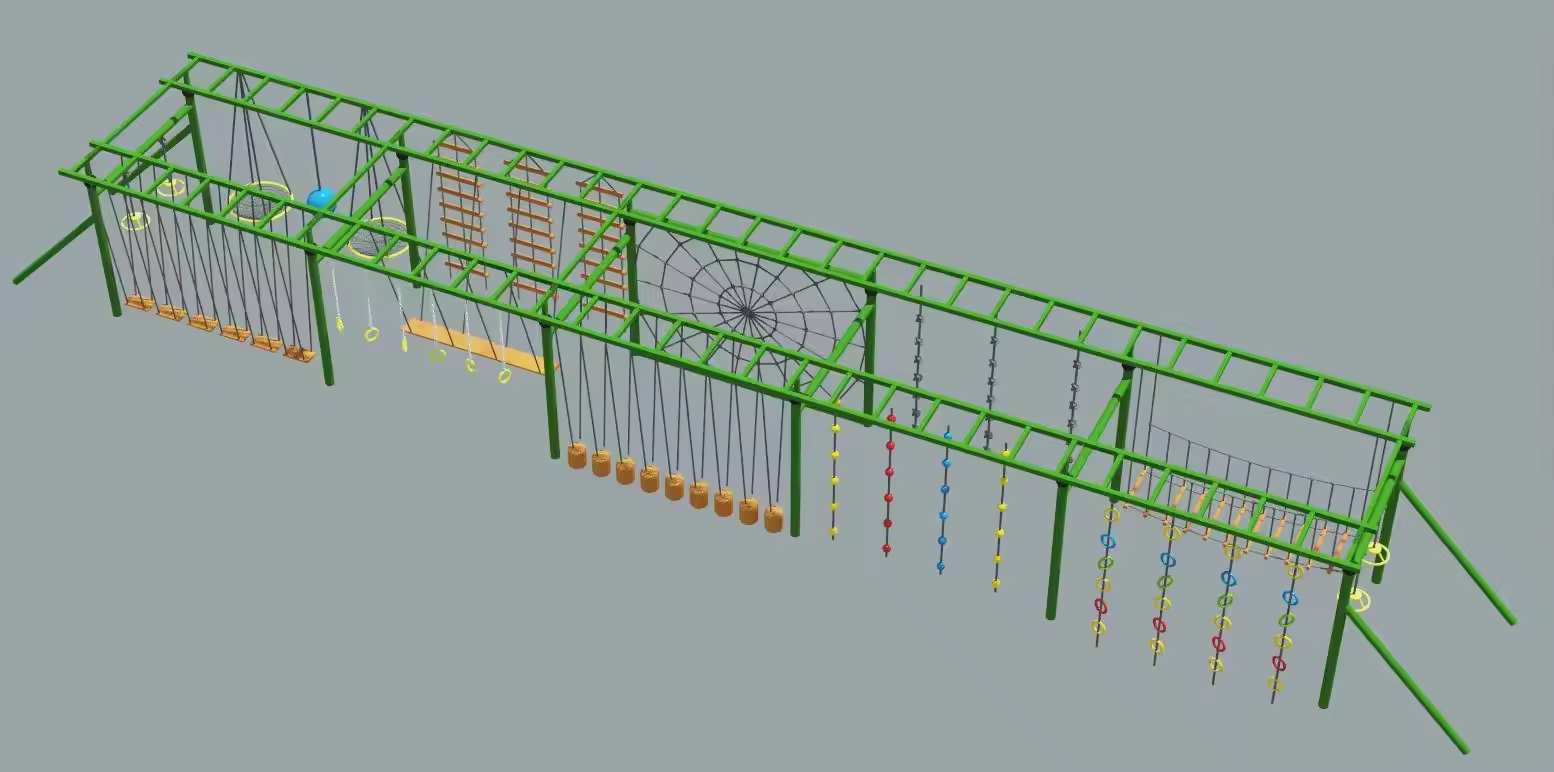This screenshot has height=772, width=1554.
Task: Select the spider web climbing net center
Action: click(748, 310)
